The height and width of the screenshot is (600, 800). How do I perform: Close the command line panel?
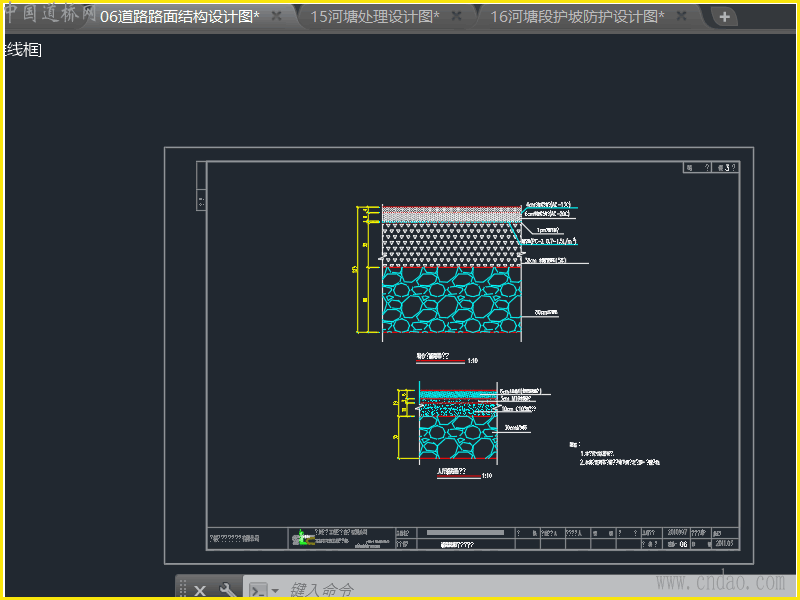point(200,590)
